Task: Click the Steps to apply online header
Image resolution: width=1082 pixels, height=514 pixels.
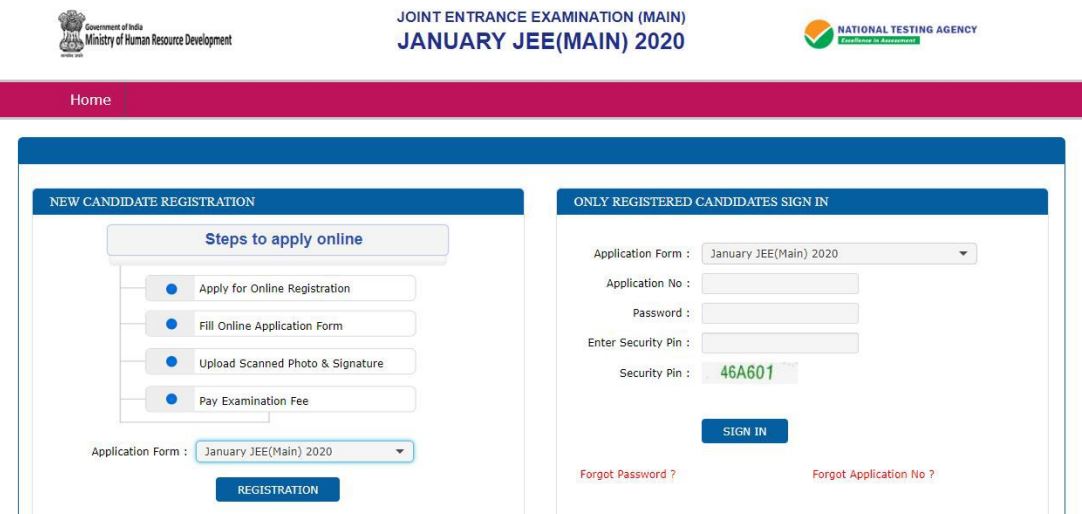Action: click(x=277, y=239)
